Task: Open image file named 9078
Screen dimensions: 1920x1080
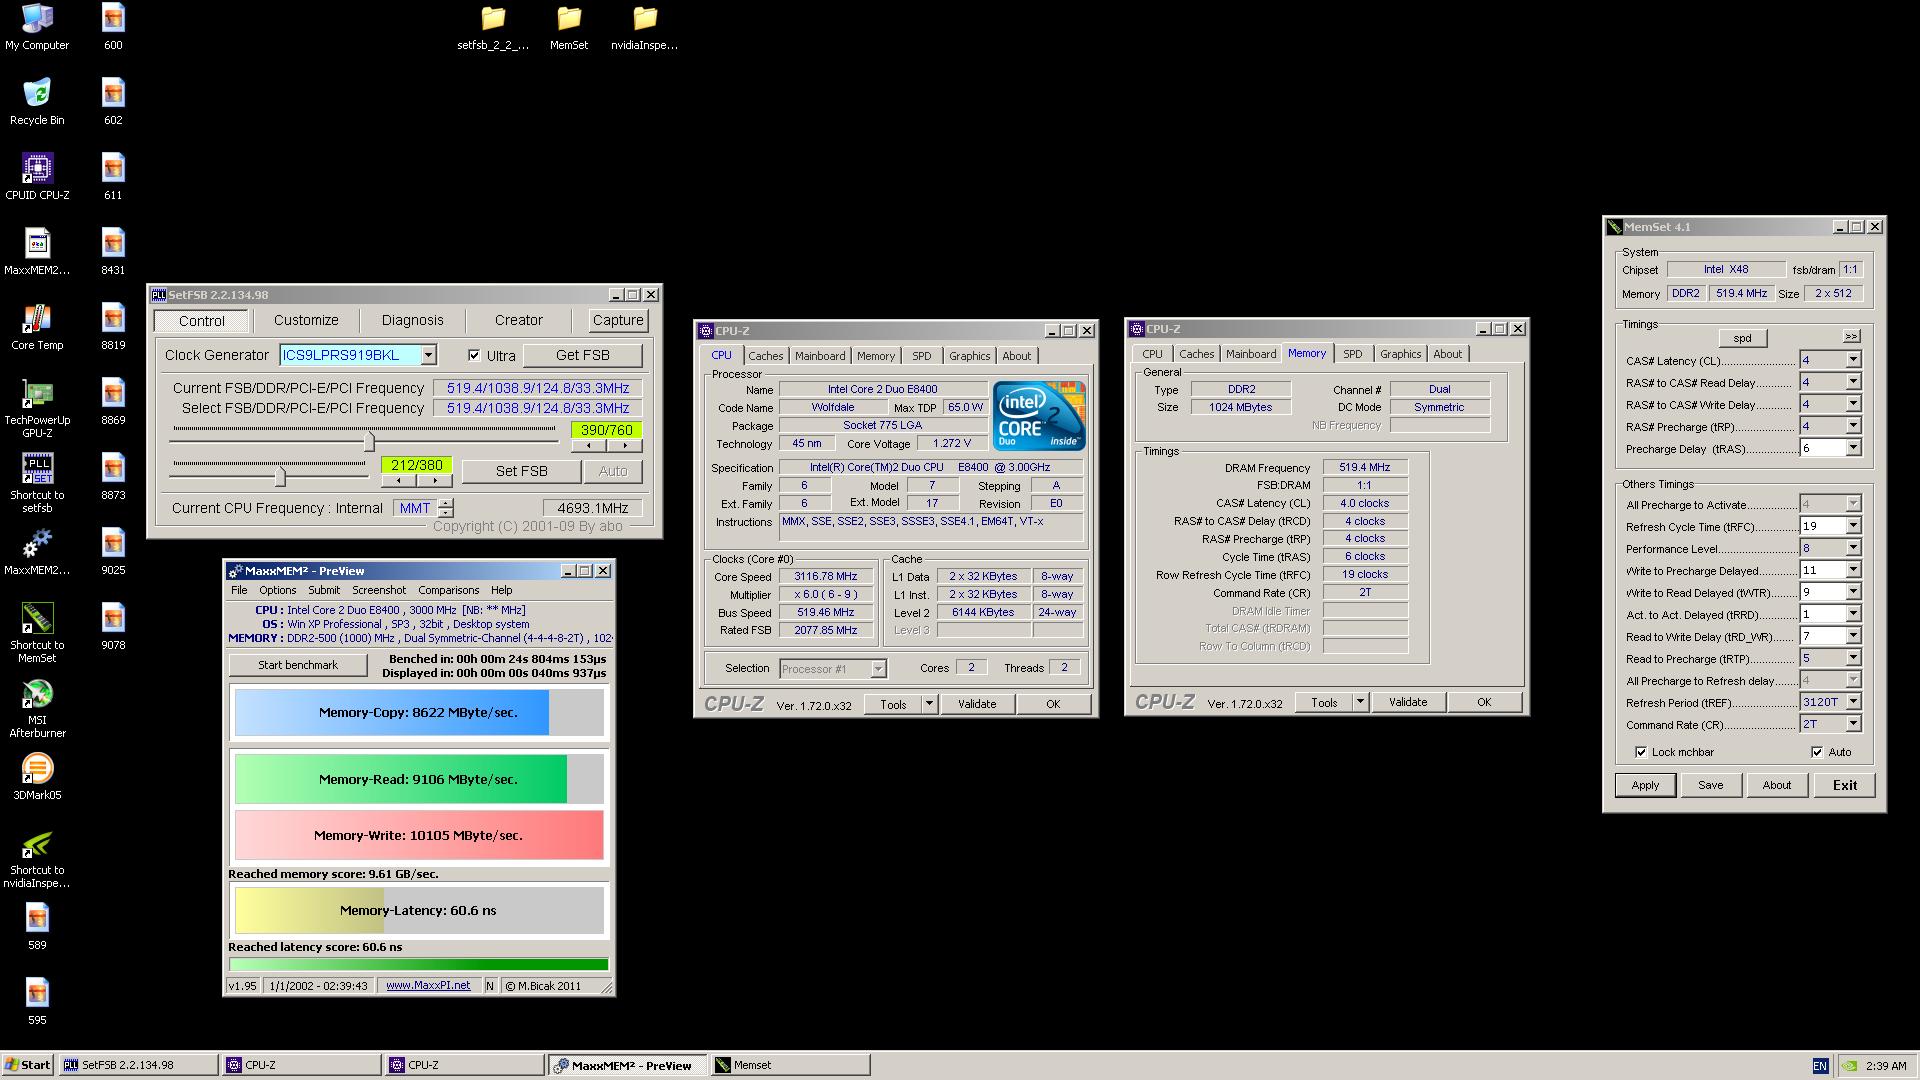Action: (113, 627)
